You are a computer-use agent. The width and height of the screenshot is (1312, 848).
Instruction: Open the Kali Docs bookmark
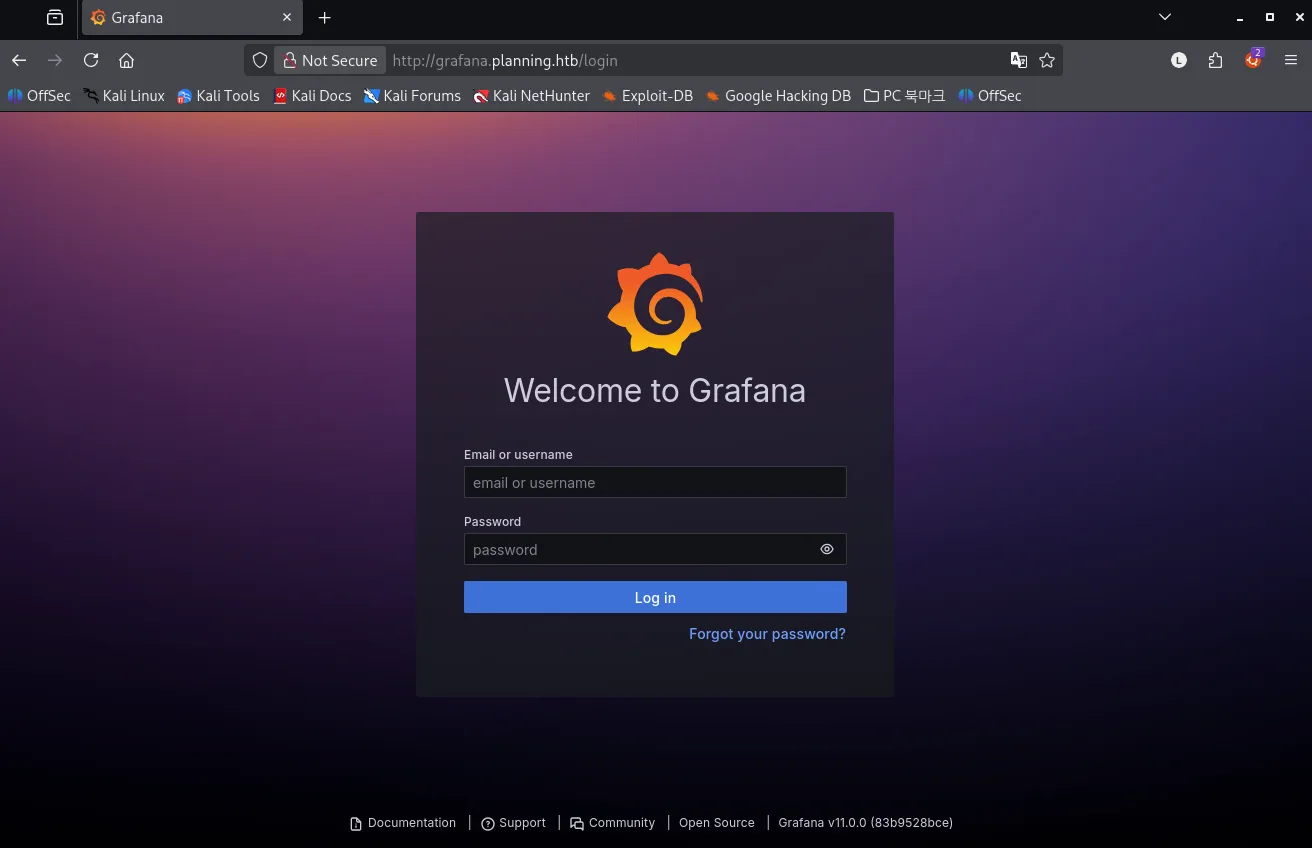312,96
